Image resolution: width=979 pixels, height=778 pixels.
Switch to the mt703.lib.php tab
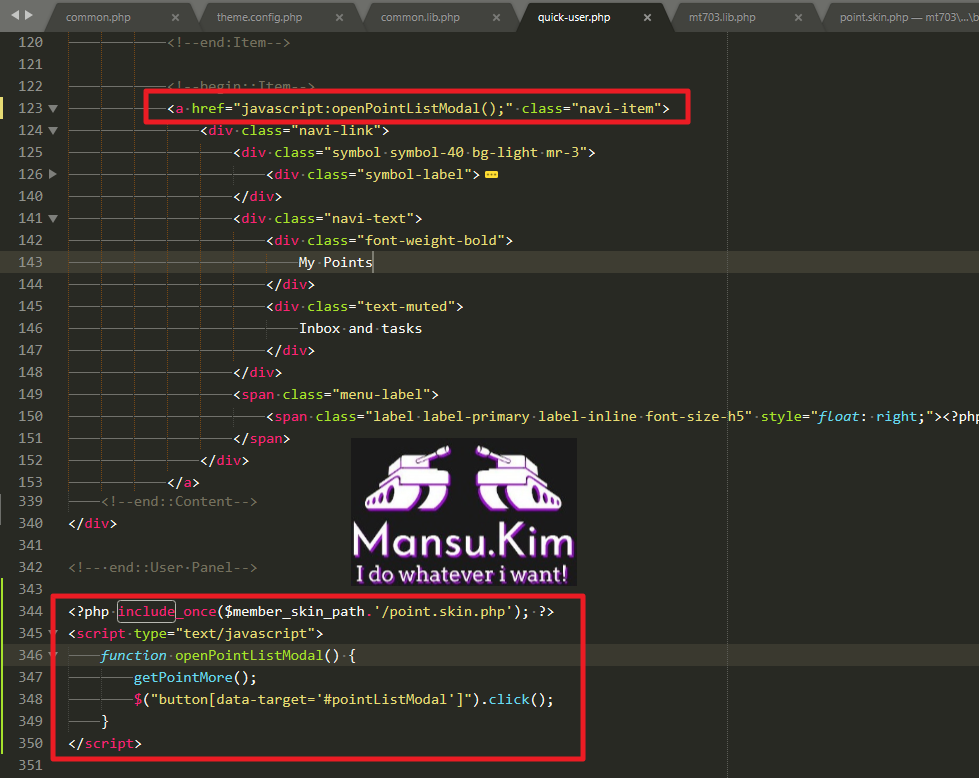tap(722, 18)
